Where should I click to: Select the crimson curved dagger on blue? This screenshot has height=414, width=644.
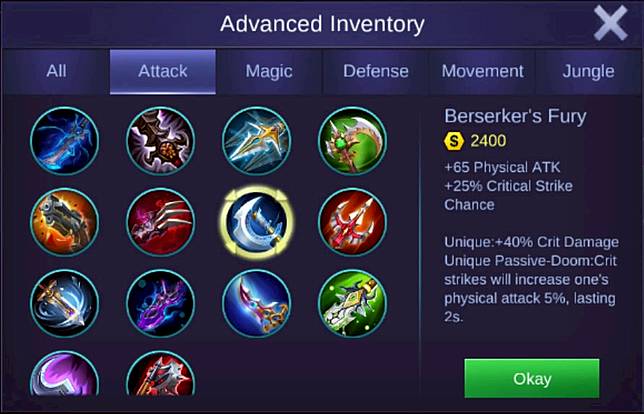coord(257,304)
